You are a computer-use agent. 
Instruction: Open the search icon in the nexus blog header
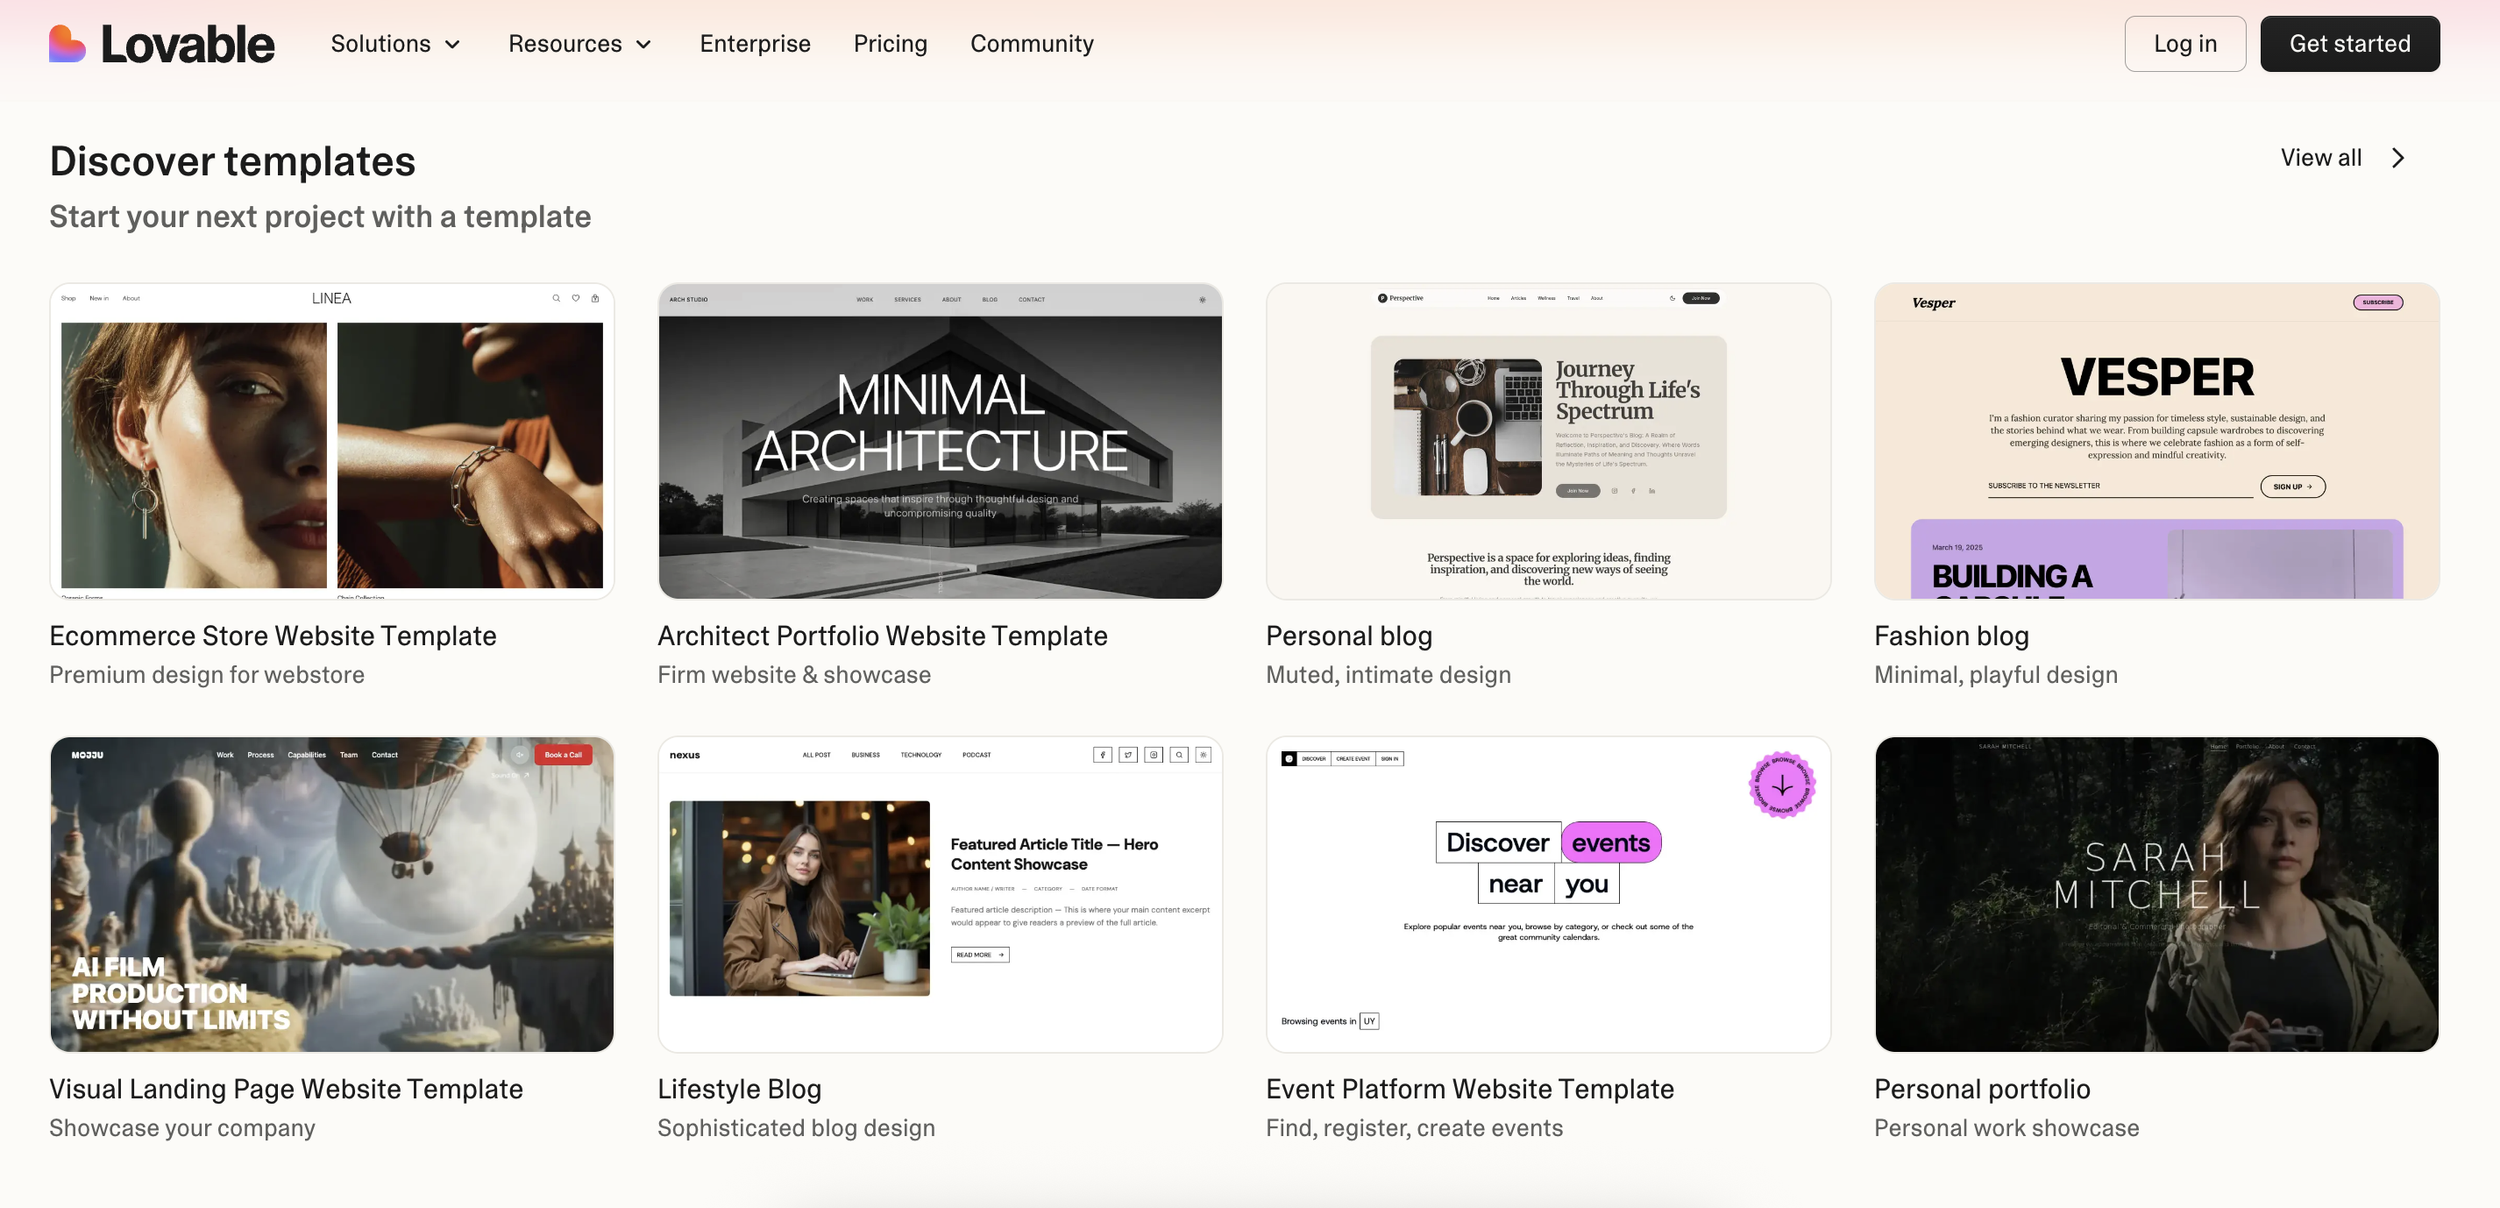coord(1179,754)
